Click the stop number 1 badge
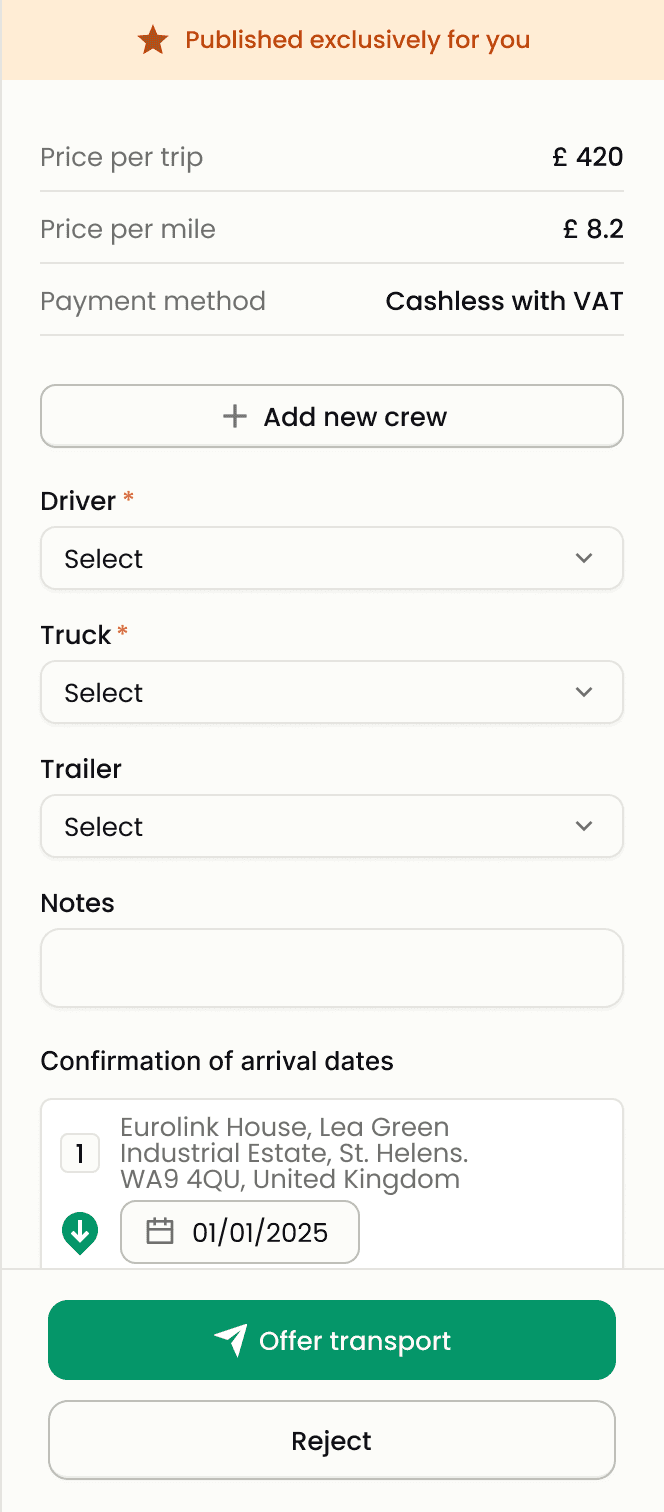The width and height of the screenshot is (664, 1512). (80, 1154)
